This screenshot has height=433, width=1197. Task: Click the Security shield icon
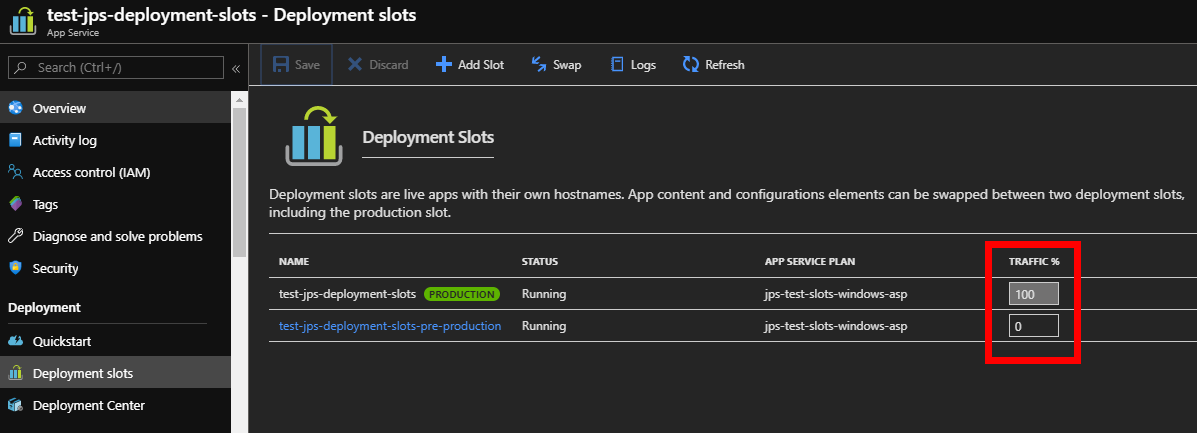15,268
